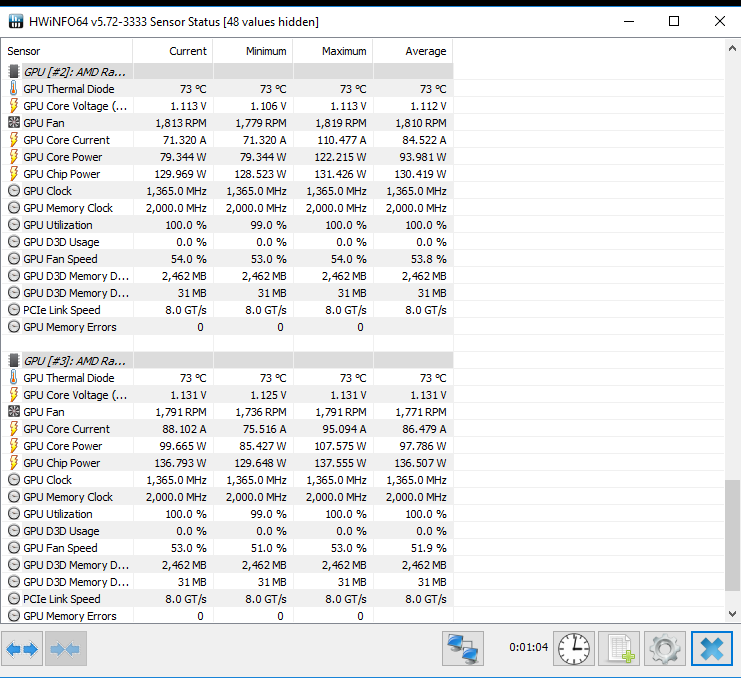Click GPU #3 Memory Clock circle icon

[x=14, y=497]
